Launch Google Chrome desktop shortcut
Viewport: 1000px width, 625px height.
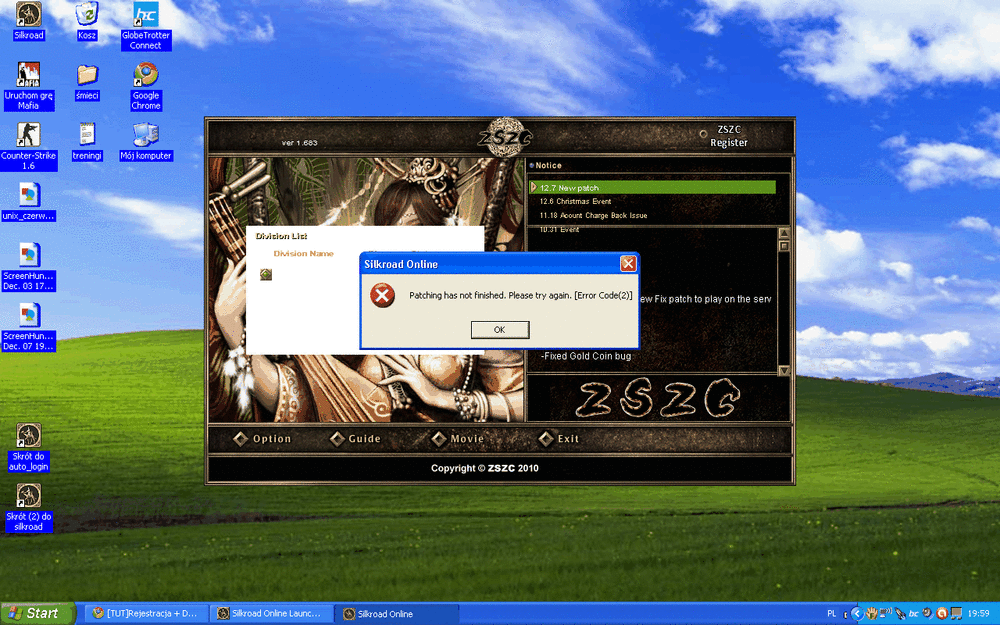pos(146,86)
